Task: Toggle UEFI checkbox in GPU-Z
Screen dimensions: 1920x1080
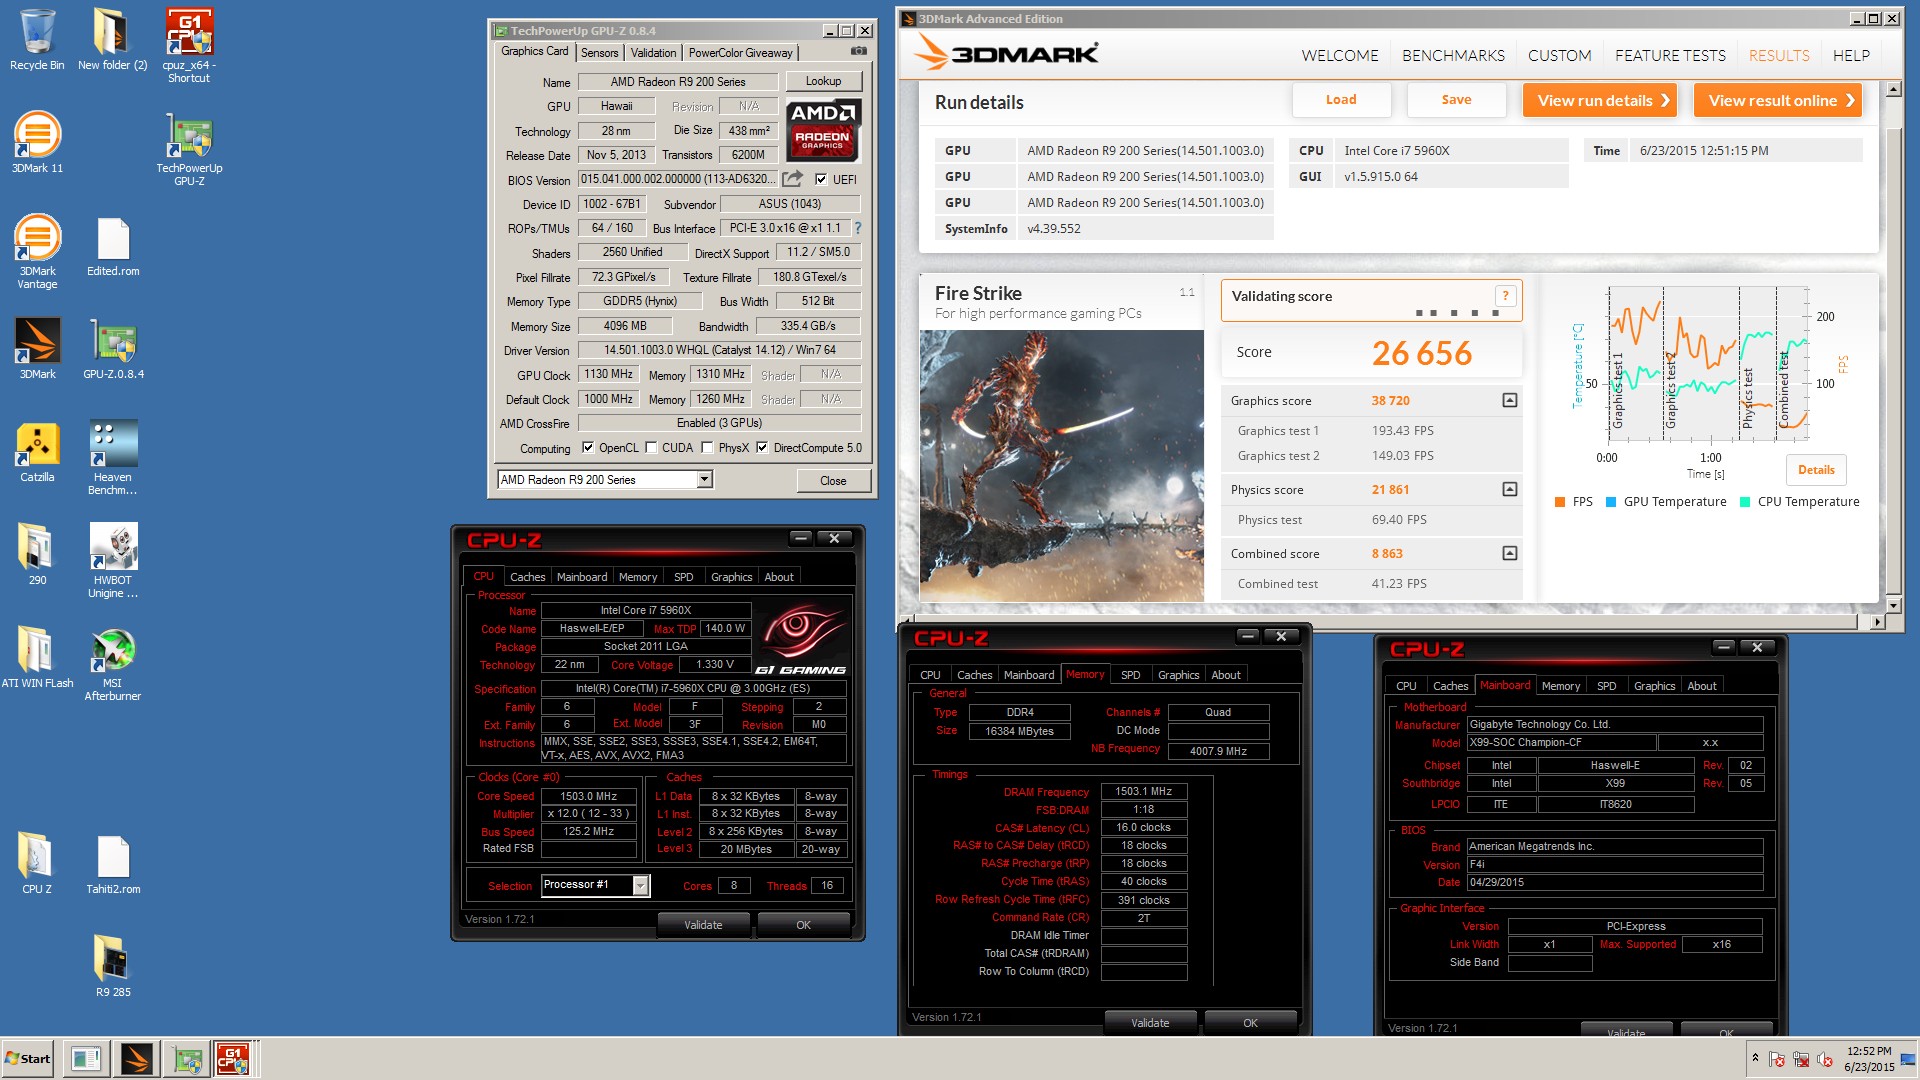Action: 821,180
